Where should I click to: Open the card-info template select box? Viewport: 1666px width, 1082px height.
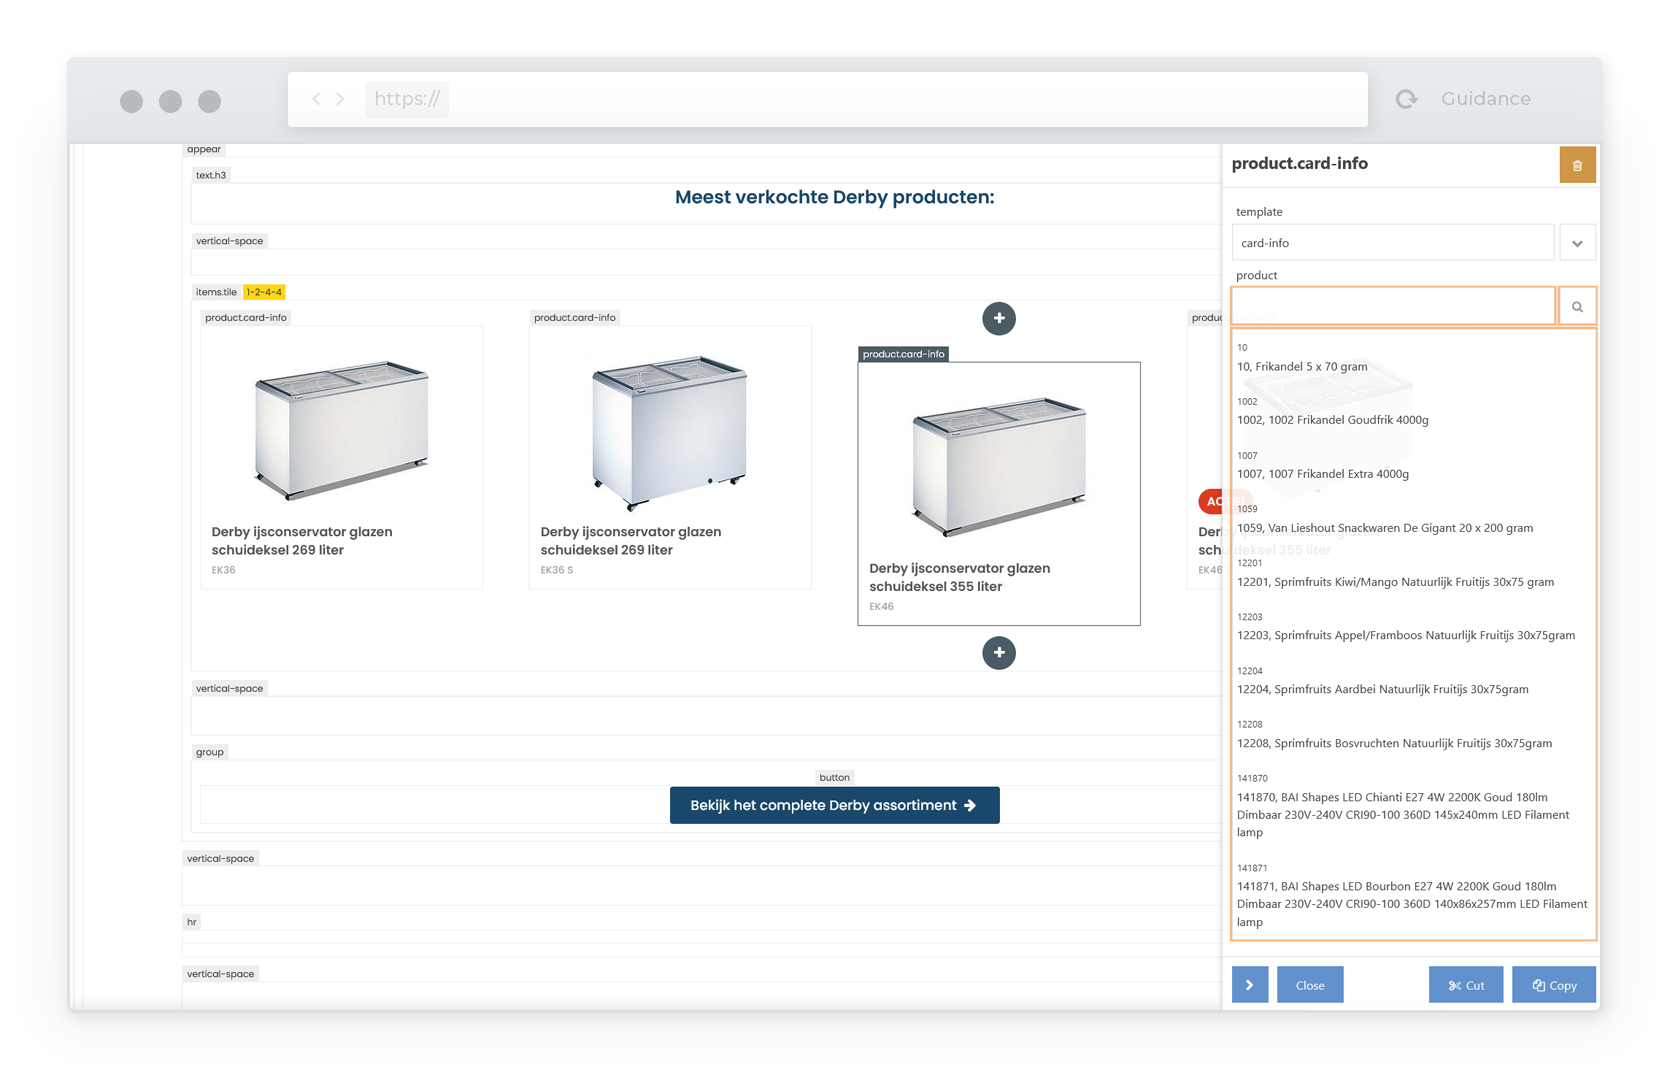[1392, 243]
